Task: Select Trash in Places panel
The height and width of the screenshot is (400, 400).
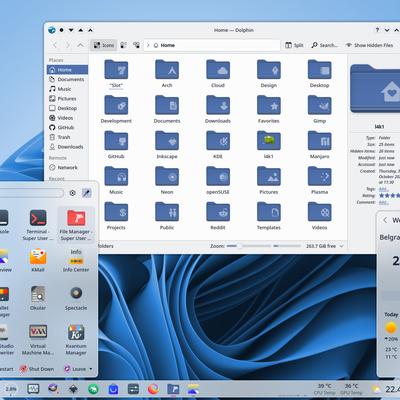Action: [67, 137]
